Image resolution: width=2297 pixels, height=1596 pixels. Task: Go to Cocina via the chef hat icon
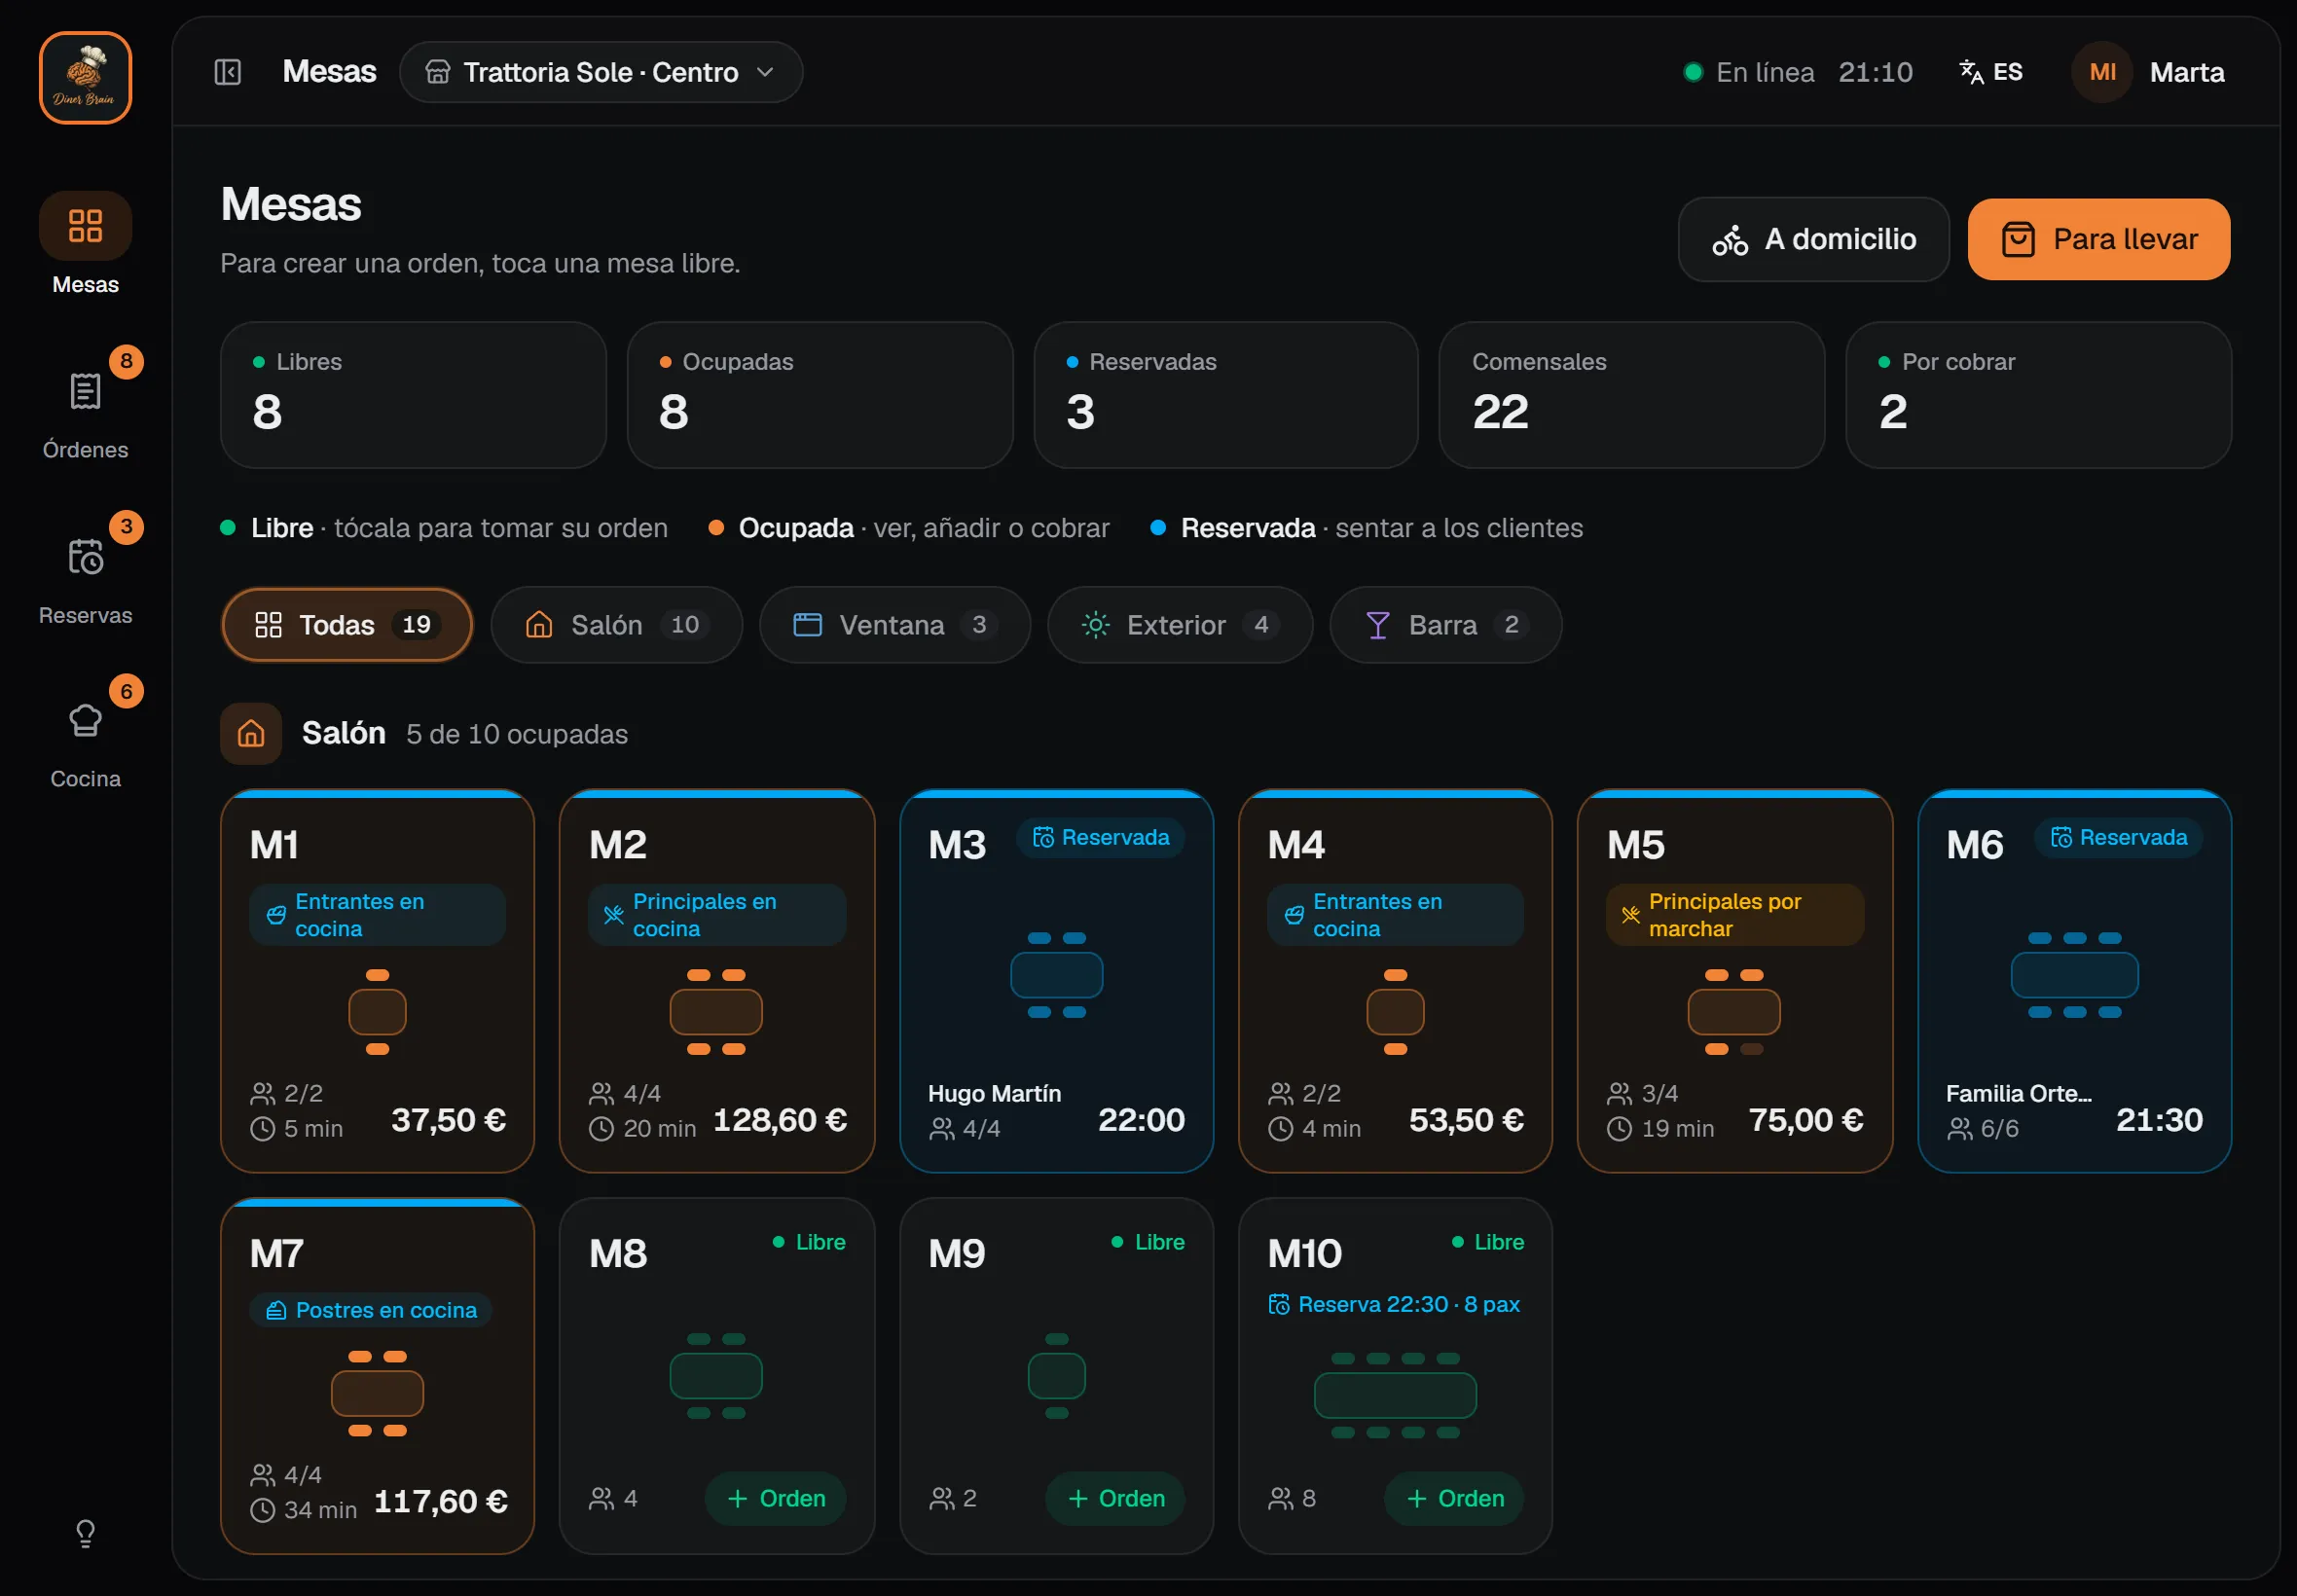tap(85, 720)
